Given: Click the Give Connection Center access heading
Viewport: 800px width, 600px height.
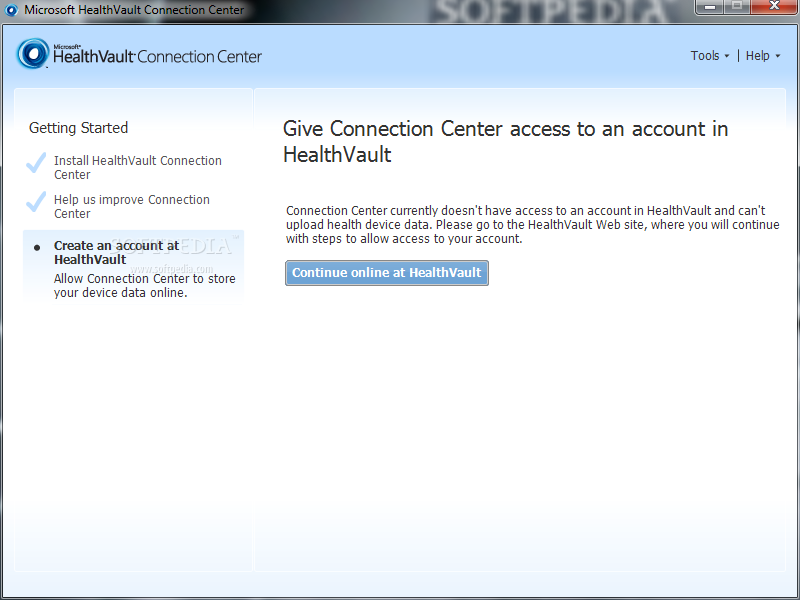Looking at the screenshot, I should point(505,141).
